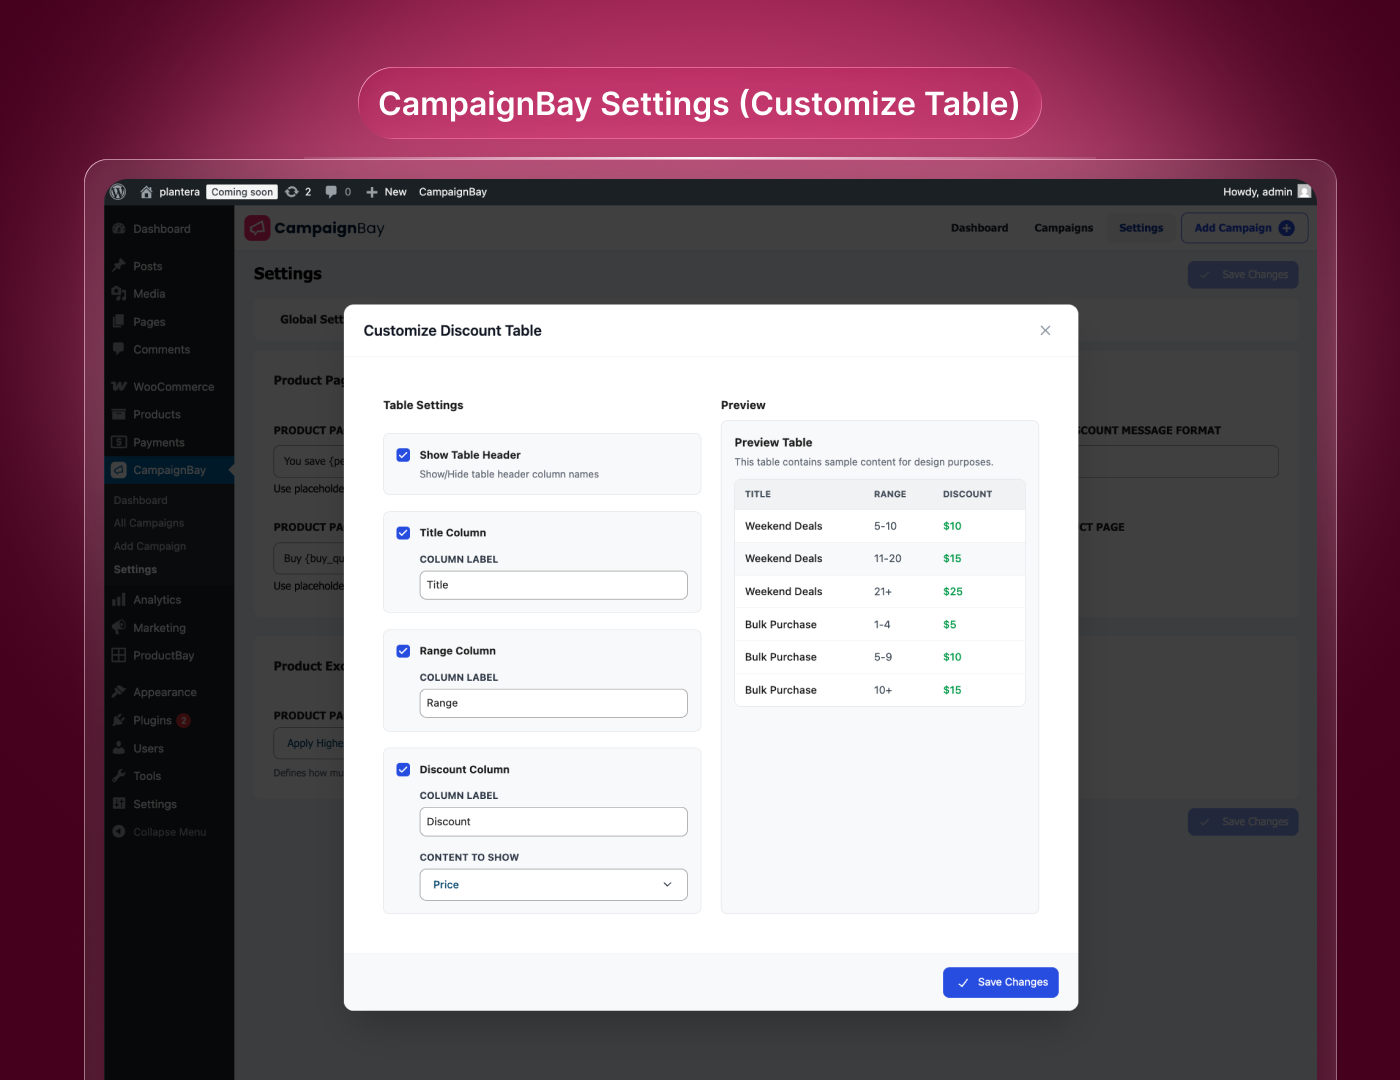Uncheck the Range Column checkbox
1400x1080 pixels.
pyautogui.click(x=403, y=651)
